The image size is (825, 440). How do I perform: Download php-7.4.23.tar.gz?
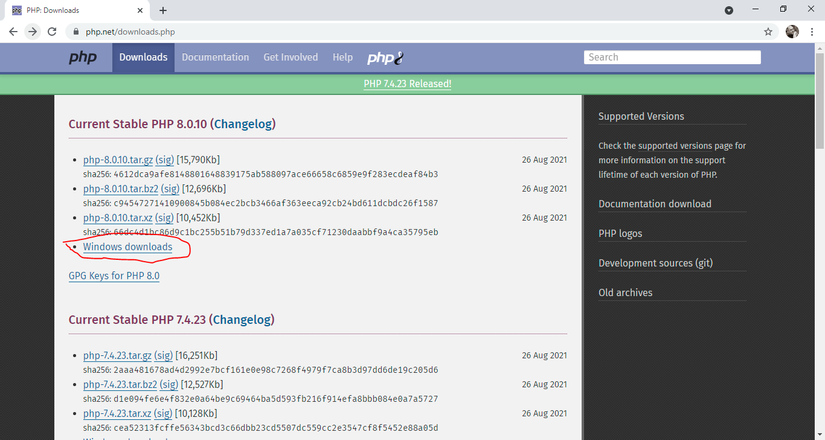point(117,355)
